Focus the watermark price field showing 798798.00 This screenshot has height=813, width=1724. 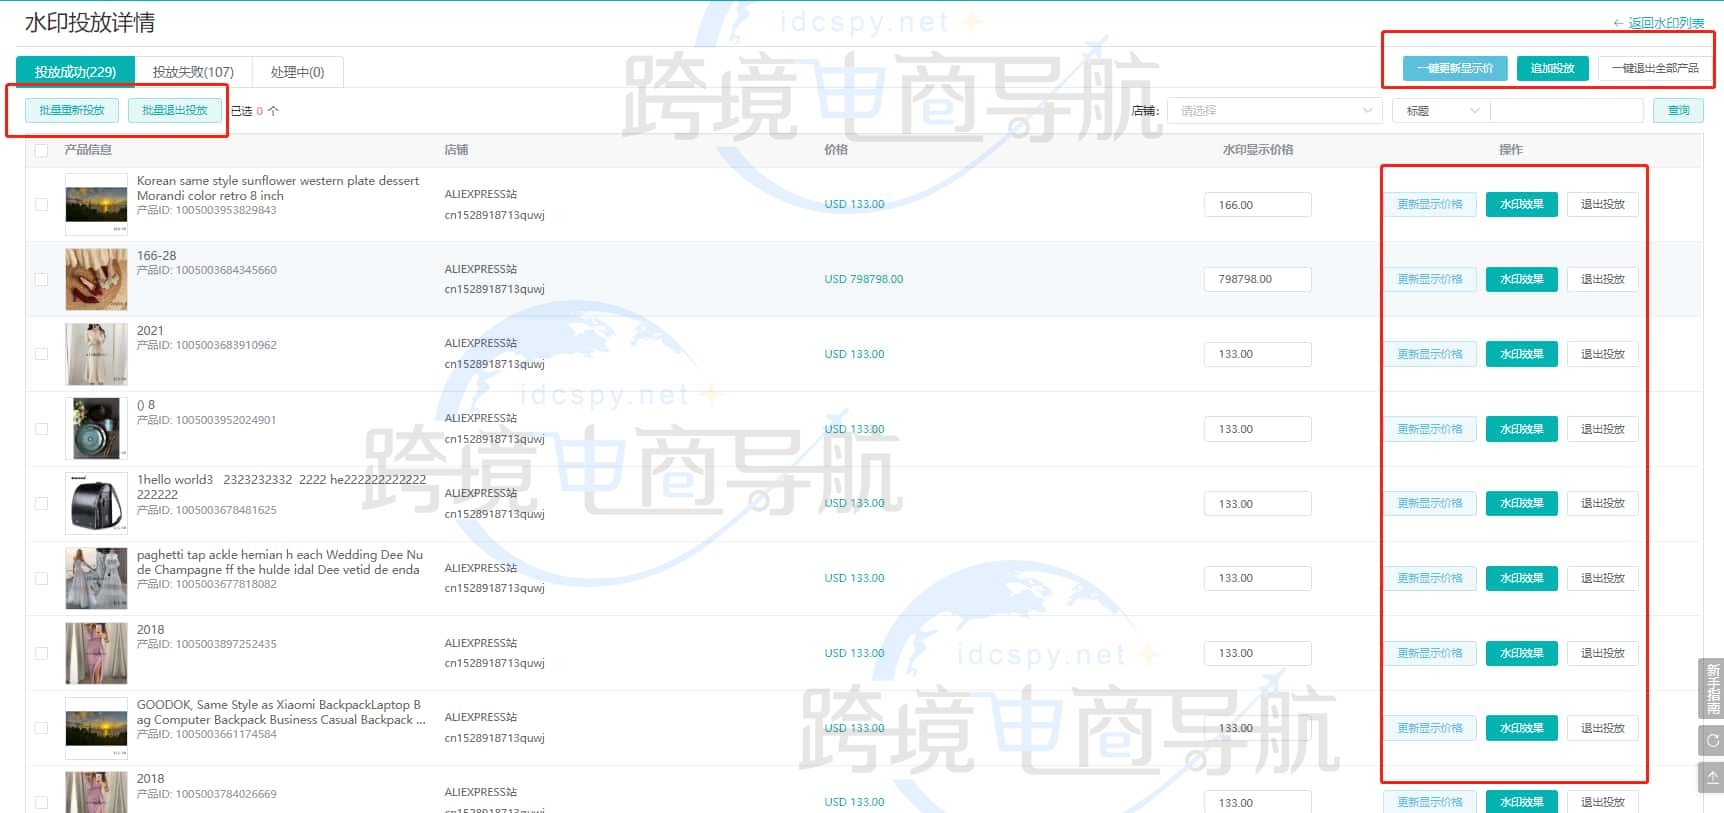coord(1257,280)
